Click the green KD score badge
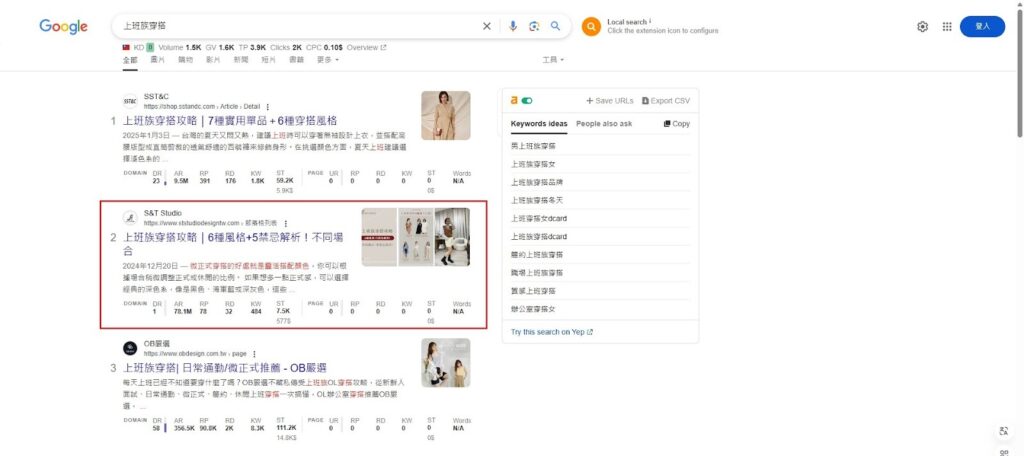Viewport: 1024px width, 456px height. tap(150, 47)
